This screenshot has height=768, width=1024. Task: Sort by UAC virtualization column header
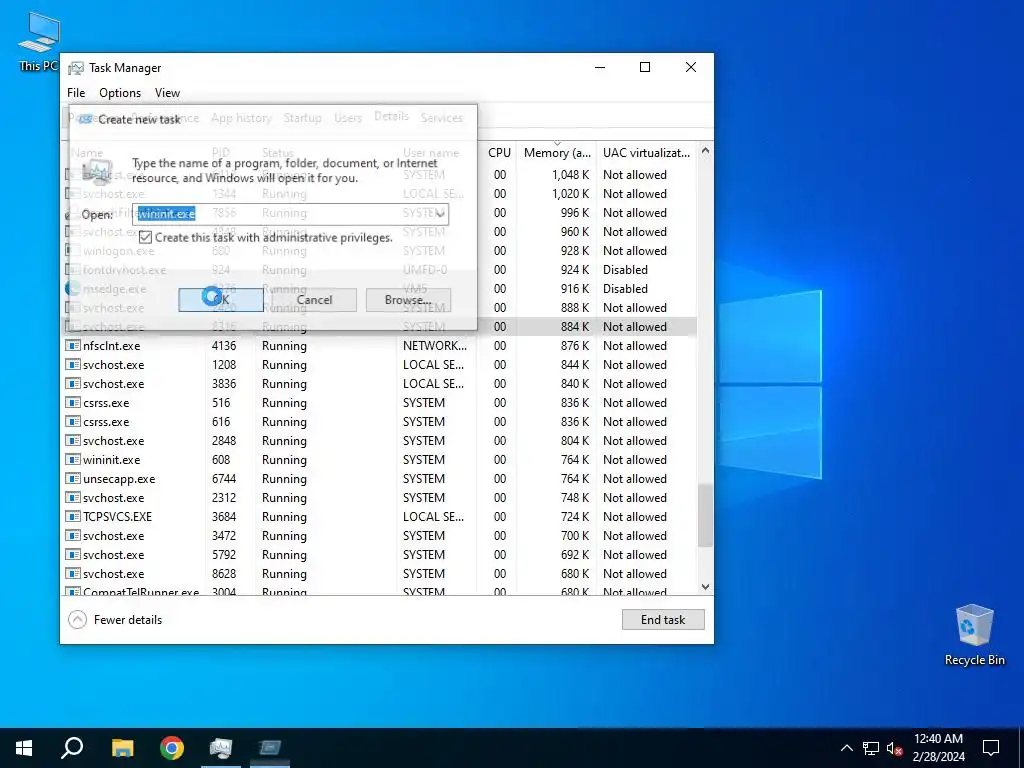point(647,152)
